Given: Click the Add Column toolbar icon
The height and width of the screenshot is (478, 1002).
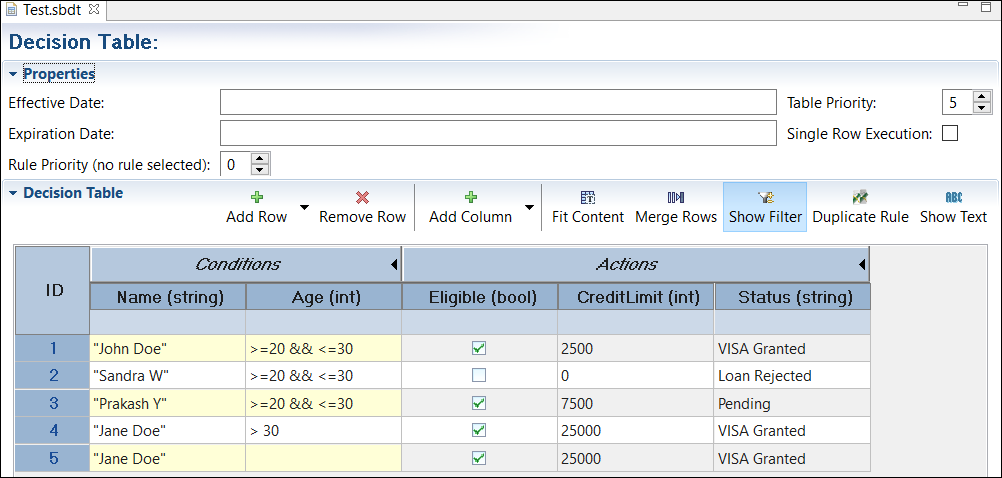Looking at the screenshot, I should 470,198.
